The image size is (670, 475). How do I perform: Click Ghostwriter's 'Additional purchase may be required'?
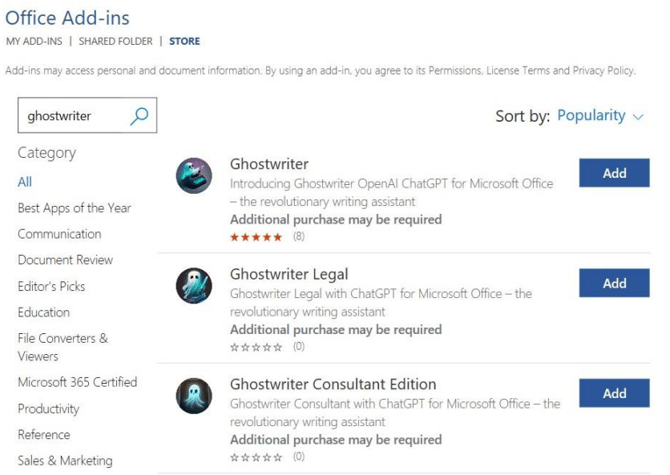coord(336,220)
